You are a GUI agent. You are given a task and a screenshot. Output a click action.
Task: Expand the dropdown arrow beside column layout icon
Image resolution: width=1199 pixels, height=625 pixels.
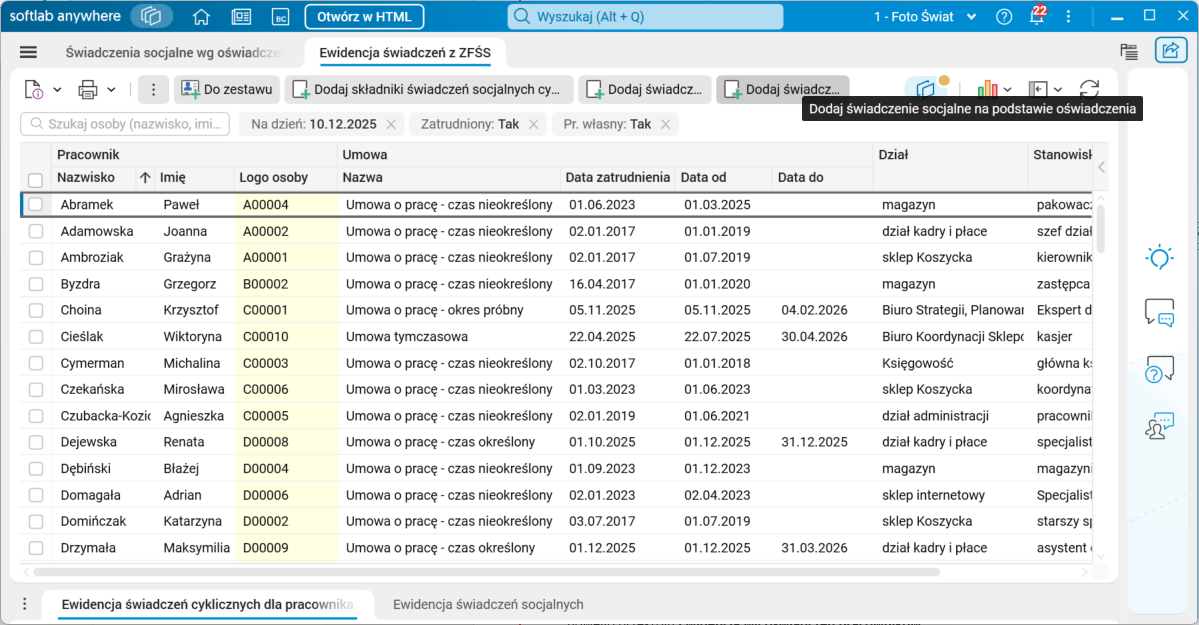point(1058,90)
